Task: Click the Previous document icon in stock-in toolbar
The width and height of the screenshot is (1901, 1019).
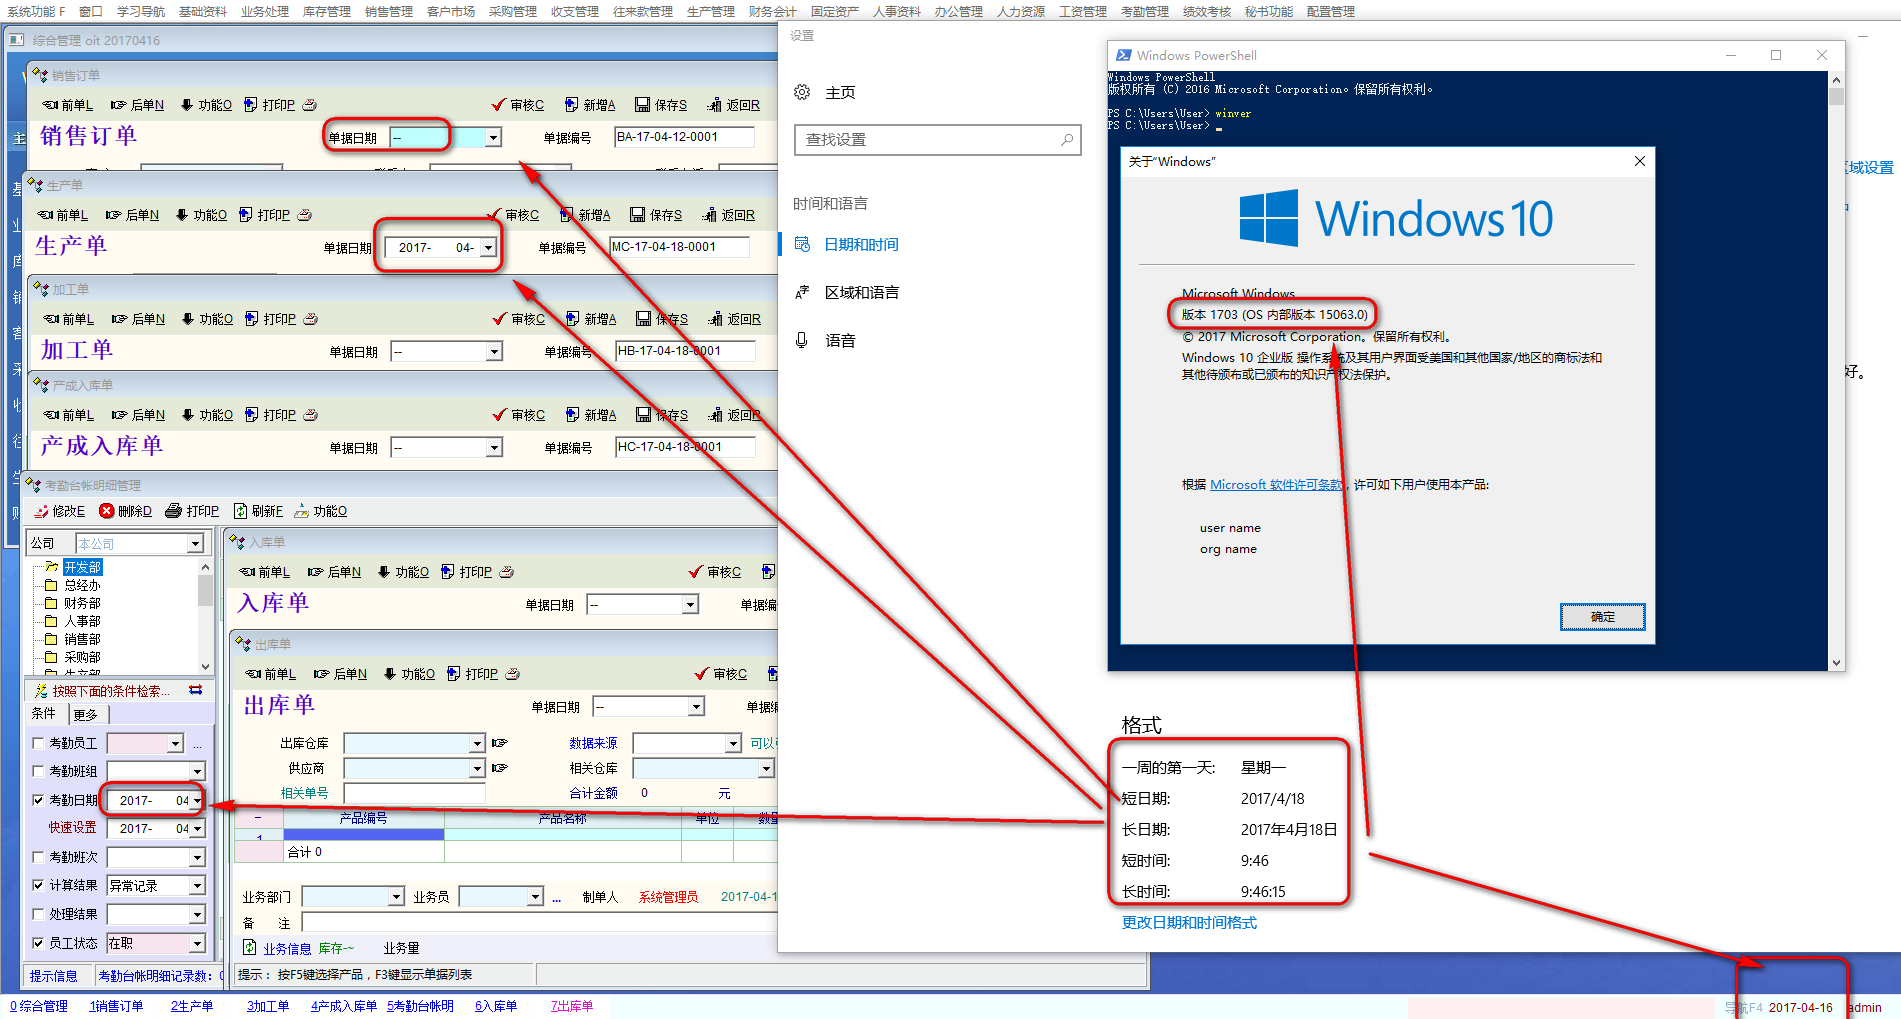Action: tap(247, 572)
